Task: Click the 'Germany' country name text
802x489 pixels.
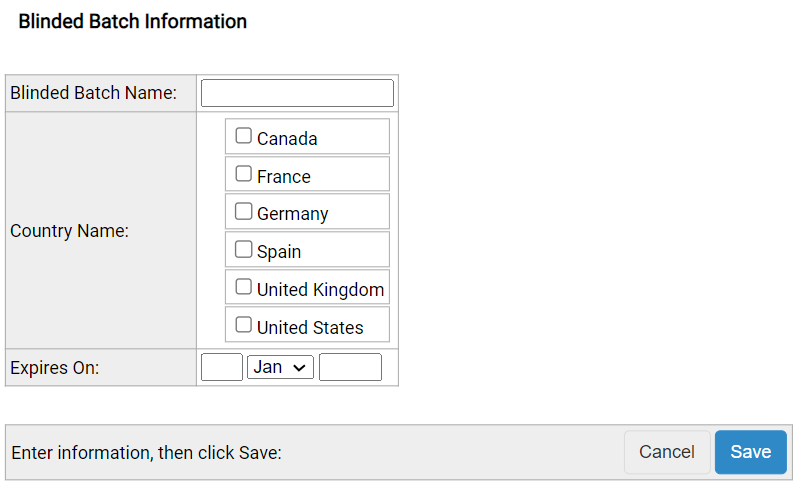Action: (x=292, y=214)
